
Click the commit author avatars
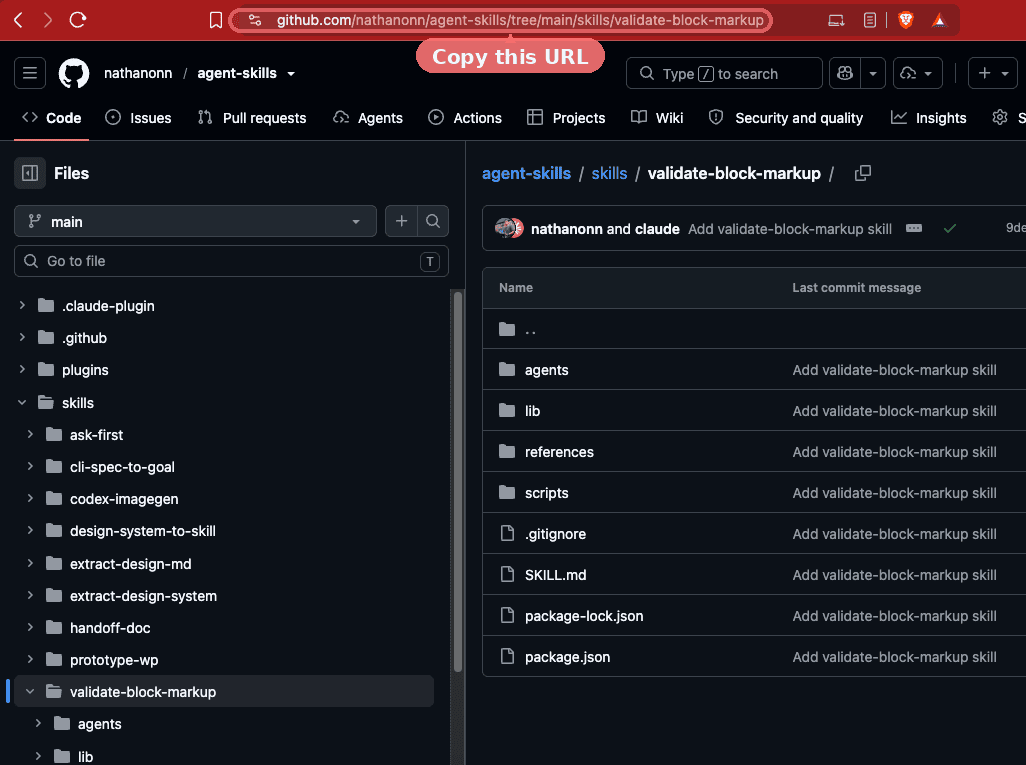click(509, 228)
